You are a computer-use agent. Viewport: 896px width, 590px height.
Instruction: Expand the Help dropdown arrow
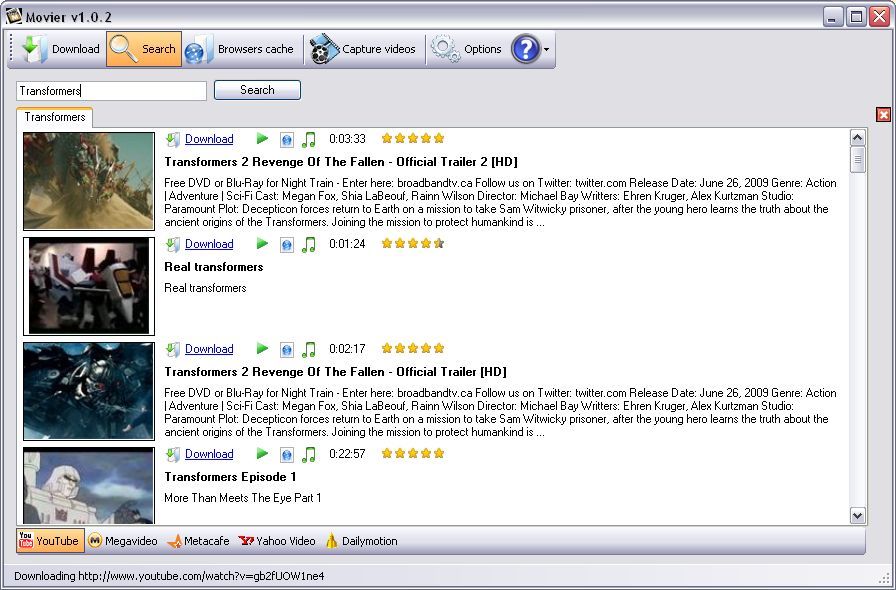547,50
